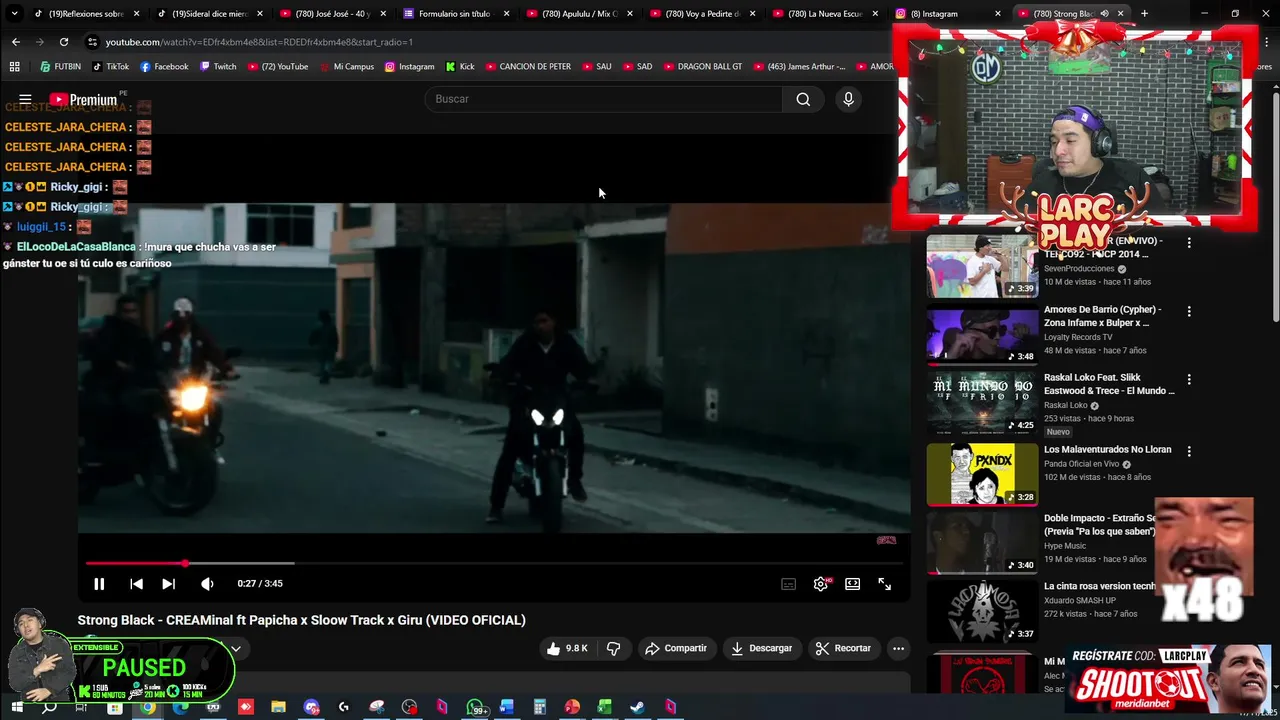Dislike the Strong Black video

coord(613,648)
